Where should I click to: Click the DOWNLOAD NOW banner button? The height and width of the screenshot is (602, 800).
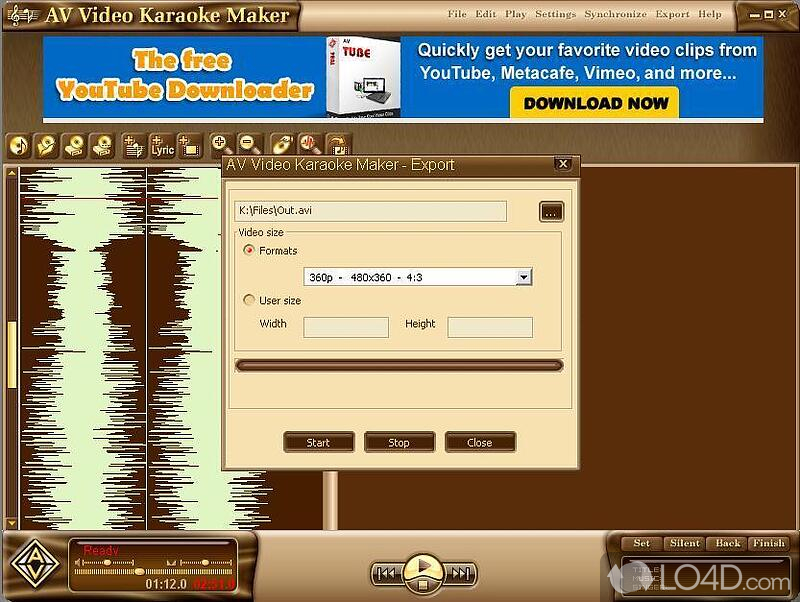click(x=595, y=103)
